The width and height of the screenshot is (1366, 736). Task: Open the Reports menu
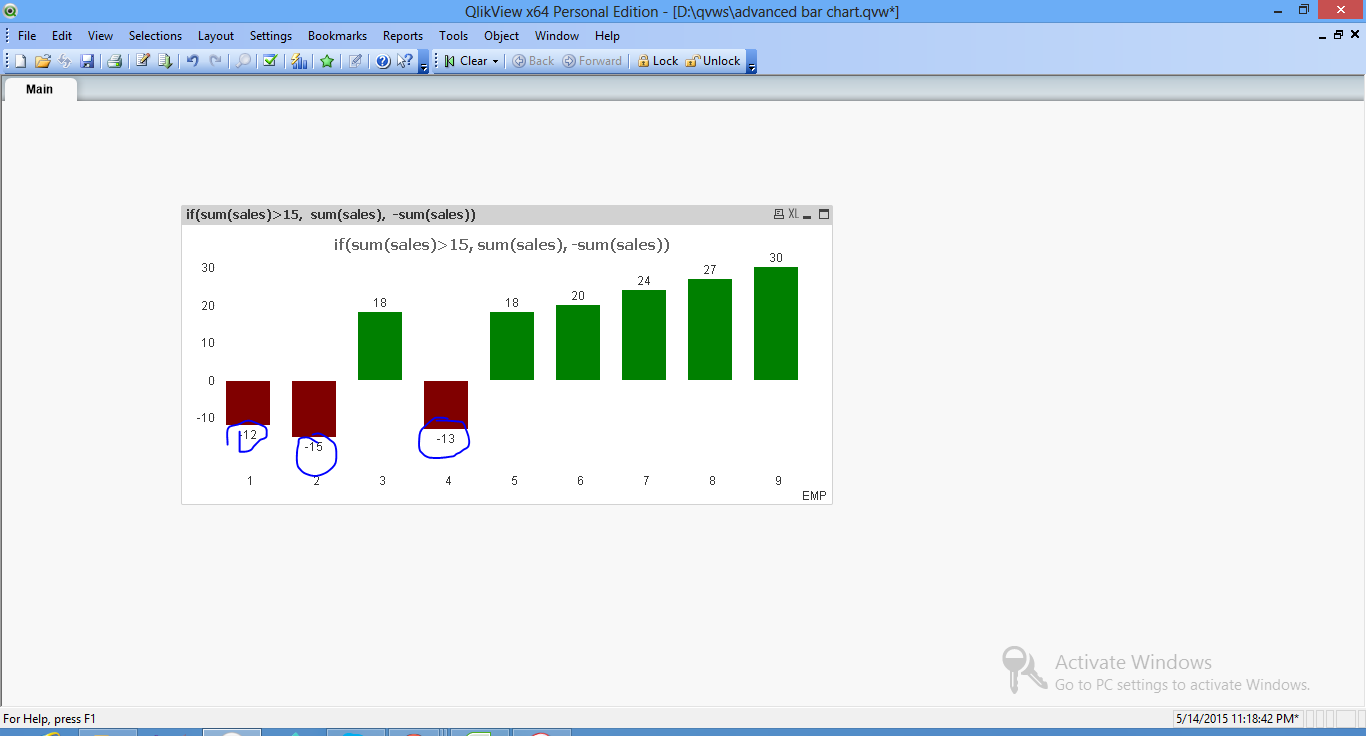403,35
